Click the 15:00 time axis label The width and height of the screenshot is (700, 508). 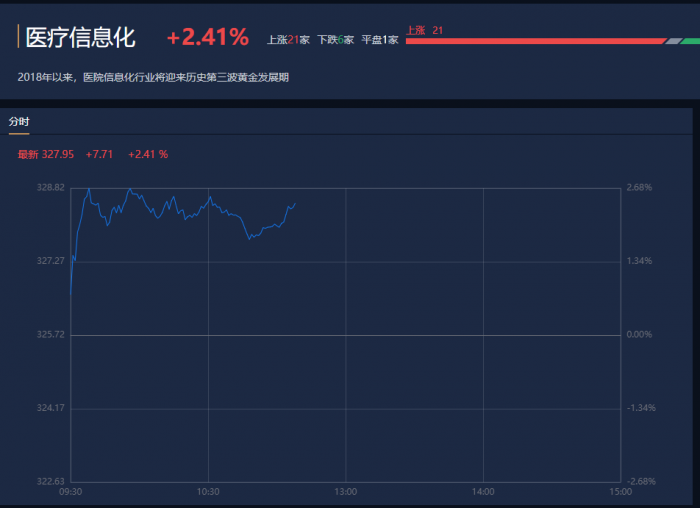click(x=621, y=492)
